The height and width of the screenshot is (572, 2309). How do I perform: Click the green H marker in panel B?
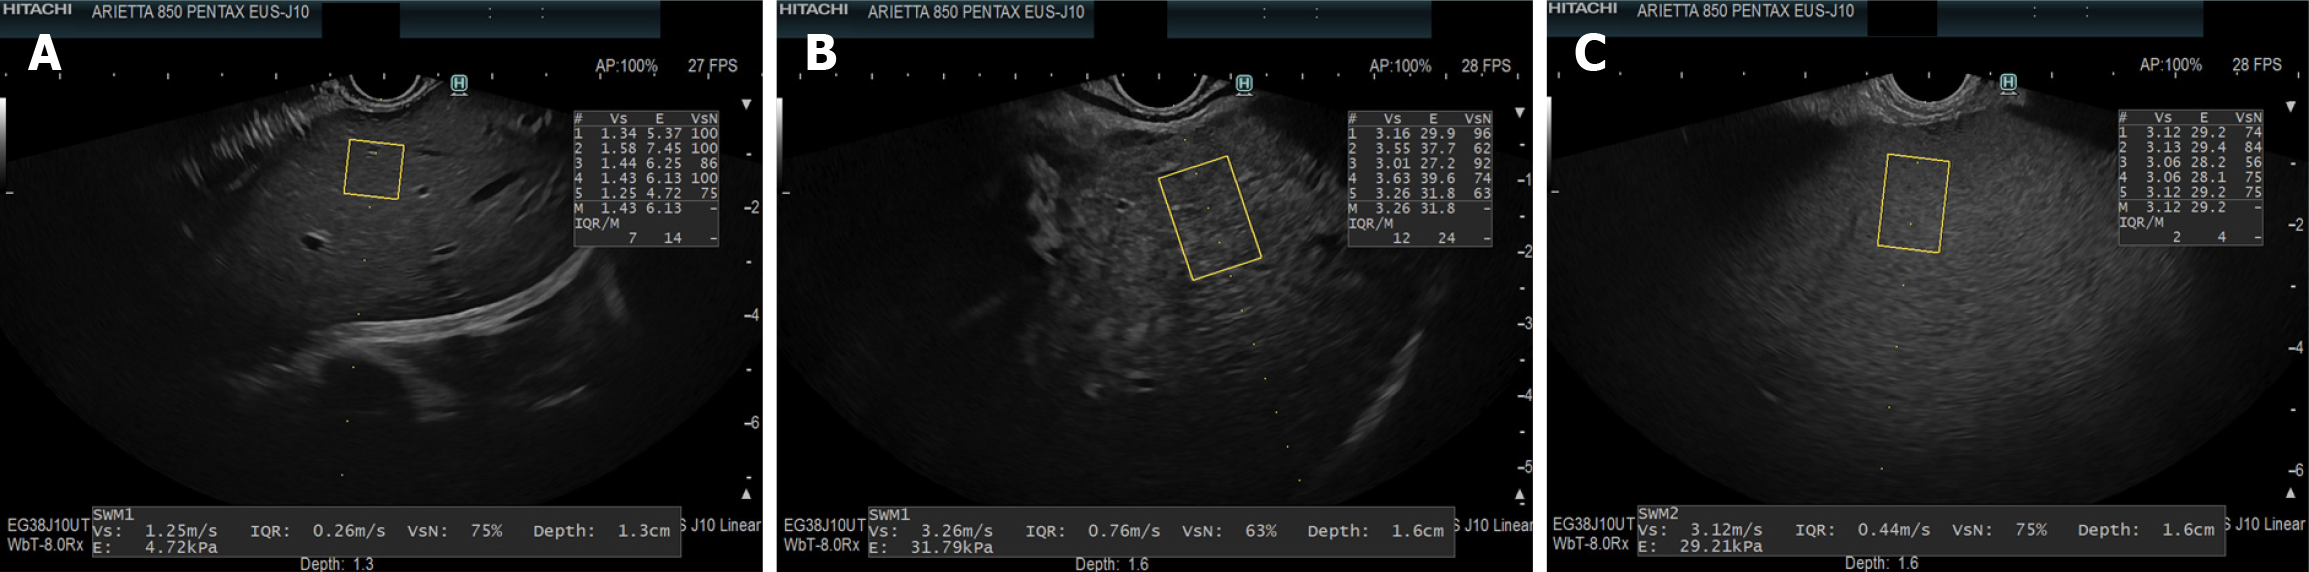(1244, 84)
